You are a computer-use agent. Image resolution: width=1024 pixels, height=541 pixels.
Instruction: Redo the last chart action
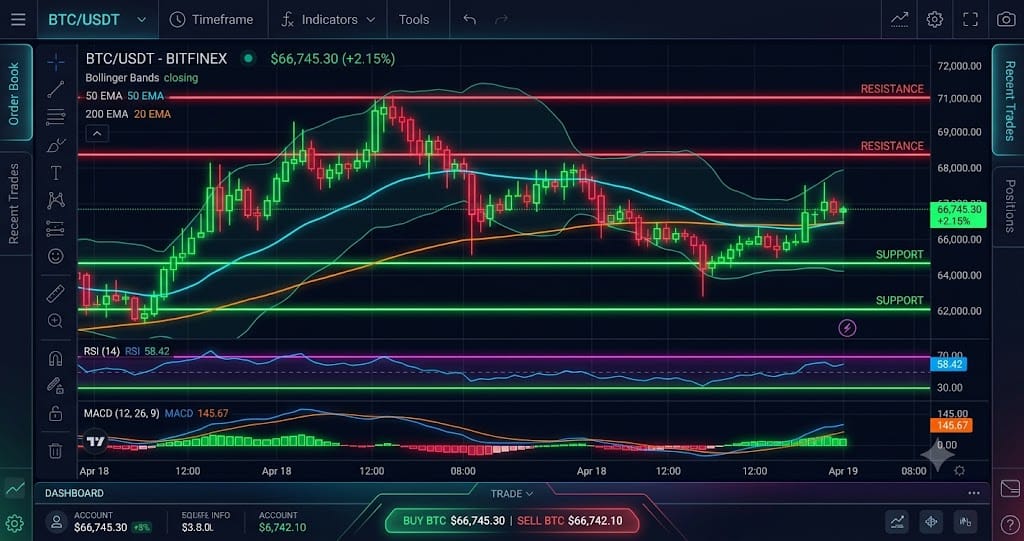(502, 20)
